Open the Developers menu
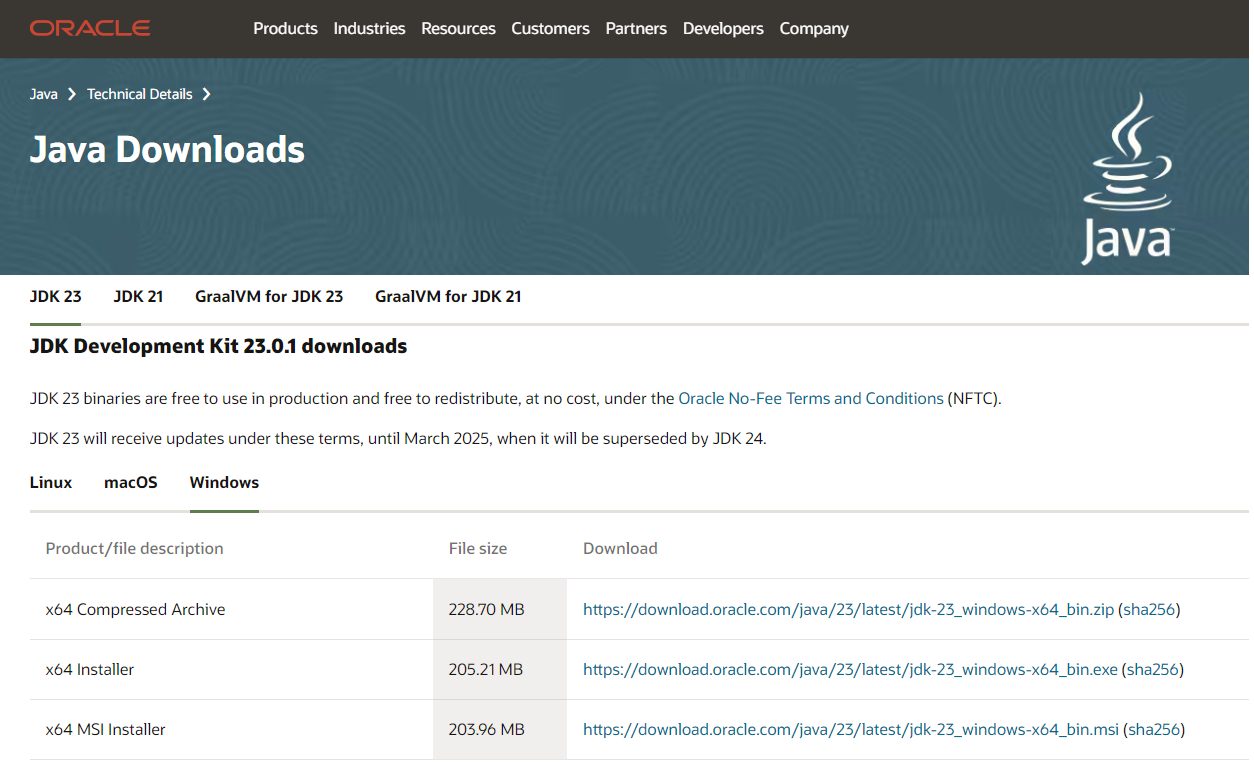The height and width of the screenshot is (777, 1254). [723, 28]
